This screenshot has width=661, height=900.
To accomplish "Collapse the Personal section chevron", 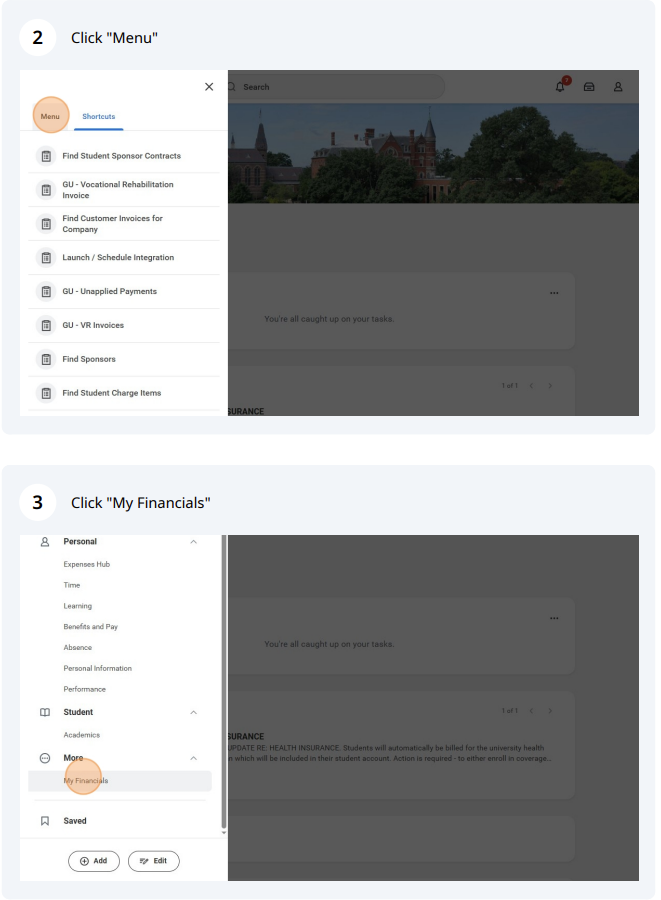I will (x=193, y=542).
